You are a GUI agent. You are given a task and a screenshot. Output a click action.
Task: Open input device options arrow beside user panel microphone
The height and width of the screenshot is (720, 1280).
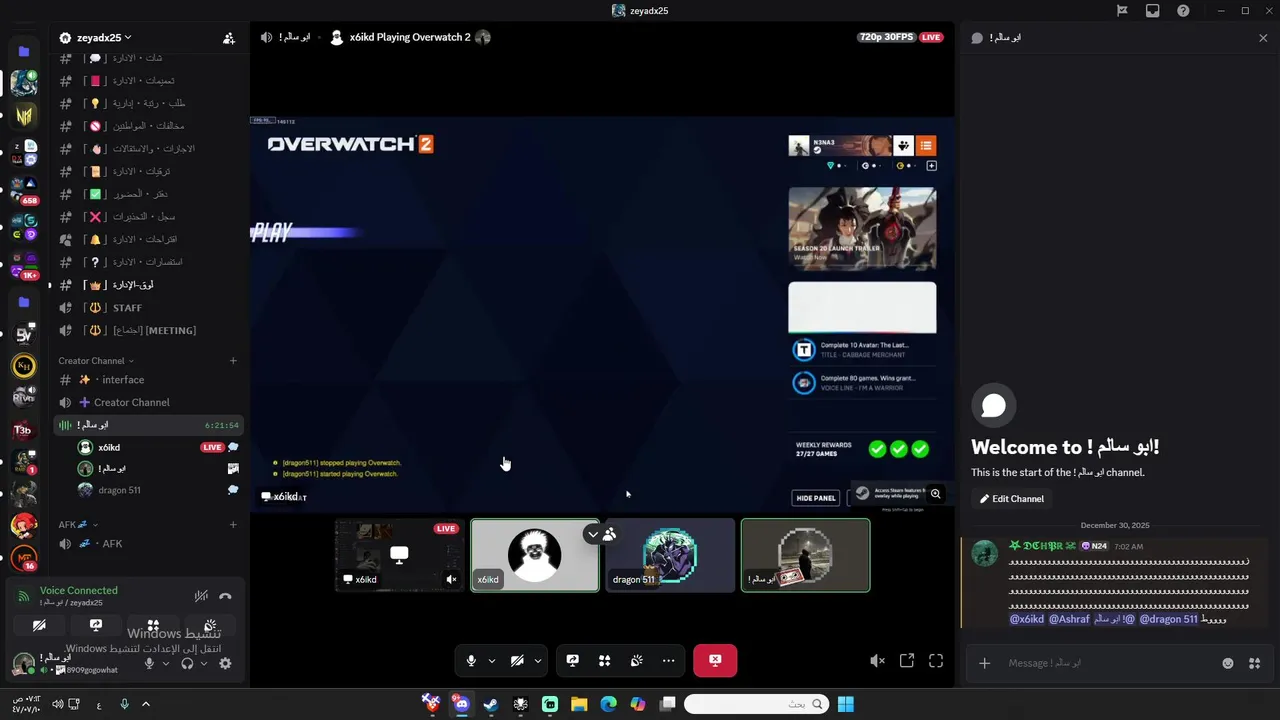click(x=165, y=663)
